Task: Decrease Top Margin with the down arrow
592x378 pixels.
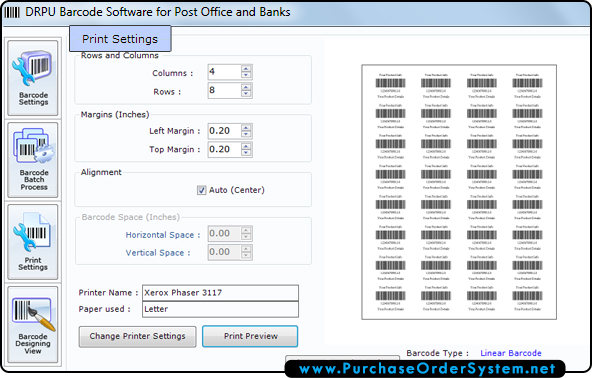Action: (x=246, y=153)
